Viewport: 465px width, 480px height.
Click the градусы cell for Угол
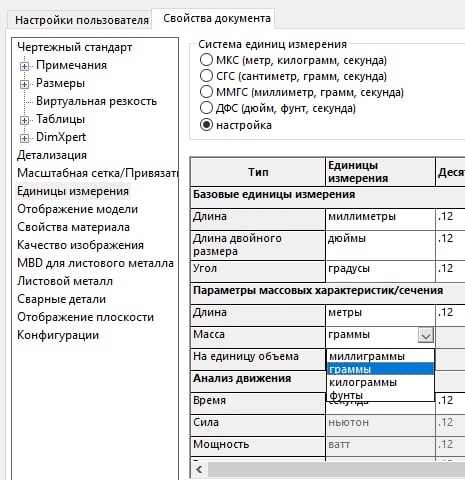pos(380,271)
